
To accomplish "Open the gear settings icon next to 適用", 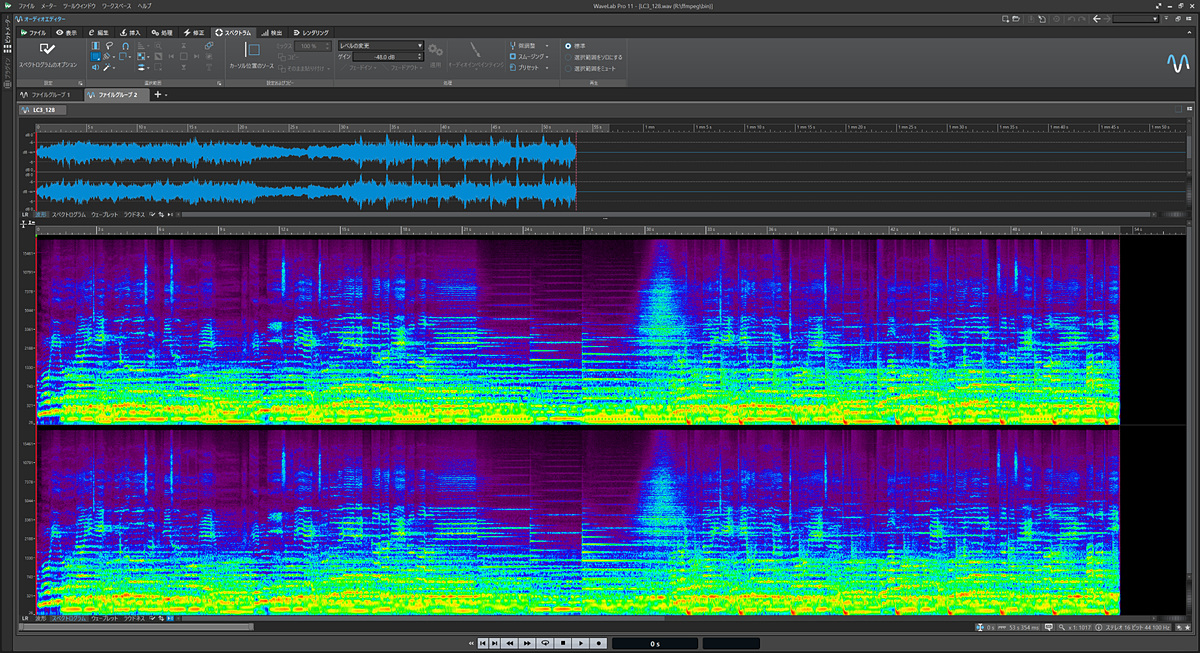I will tap(435, 51).
